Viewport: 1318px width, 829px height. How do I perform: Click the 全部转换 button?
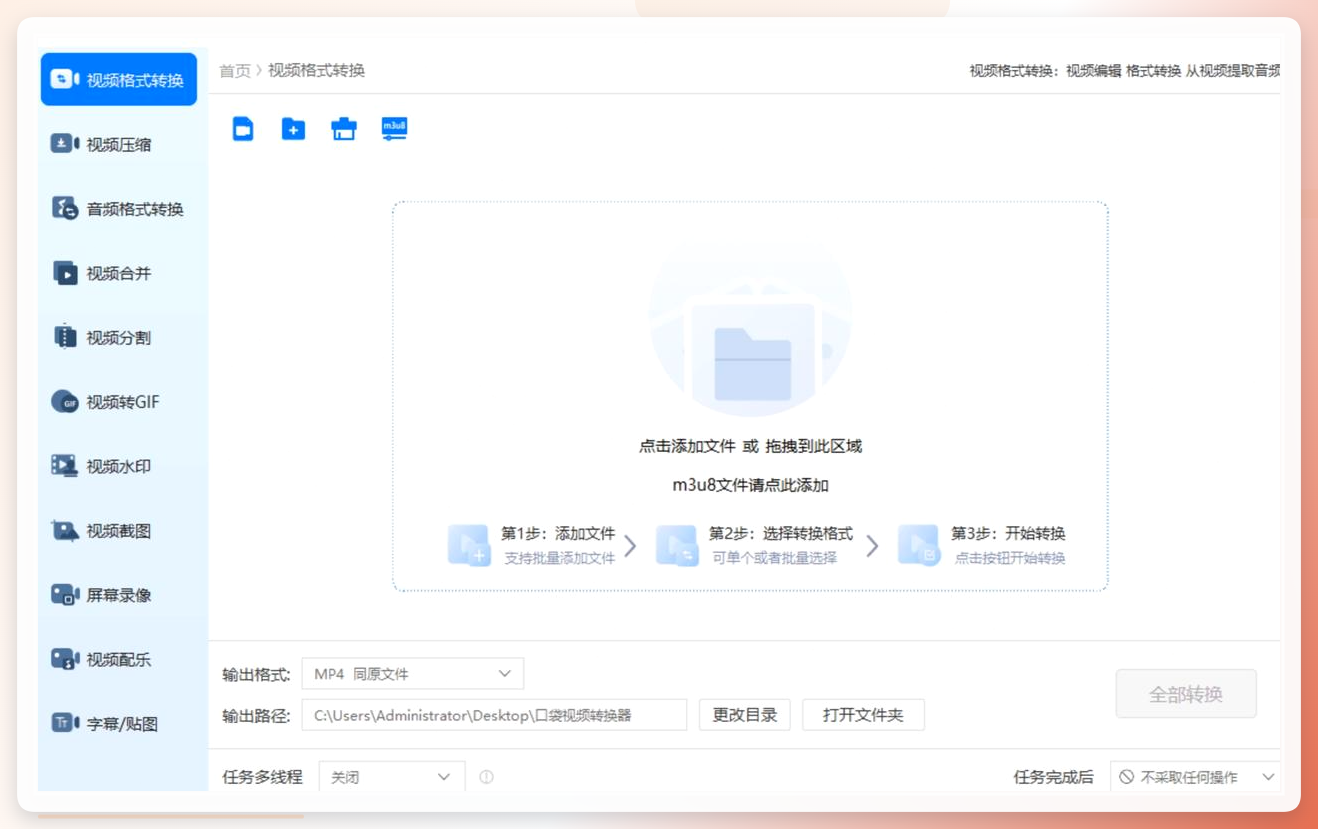pos(1186,694)
